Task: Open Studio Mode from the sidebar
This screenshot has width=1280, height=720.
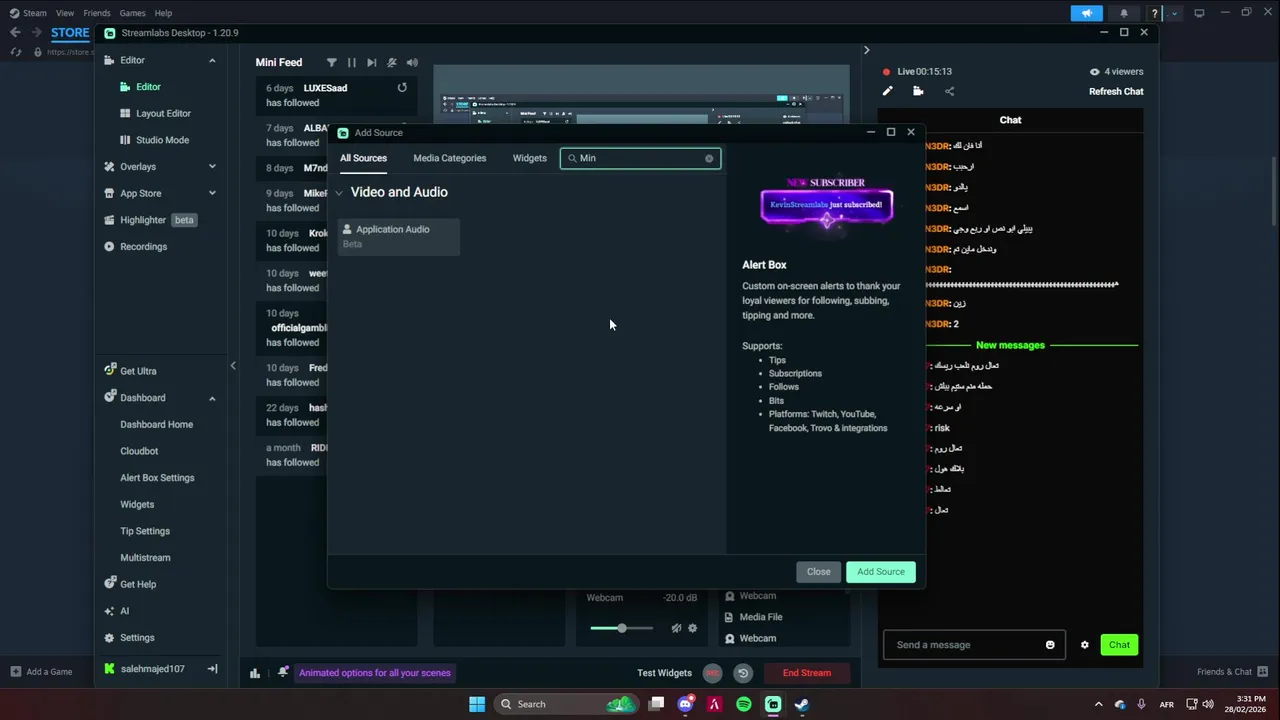Action: (x=161, y=140)
